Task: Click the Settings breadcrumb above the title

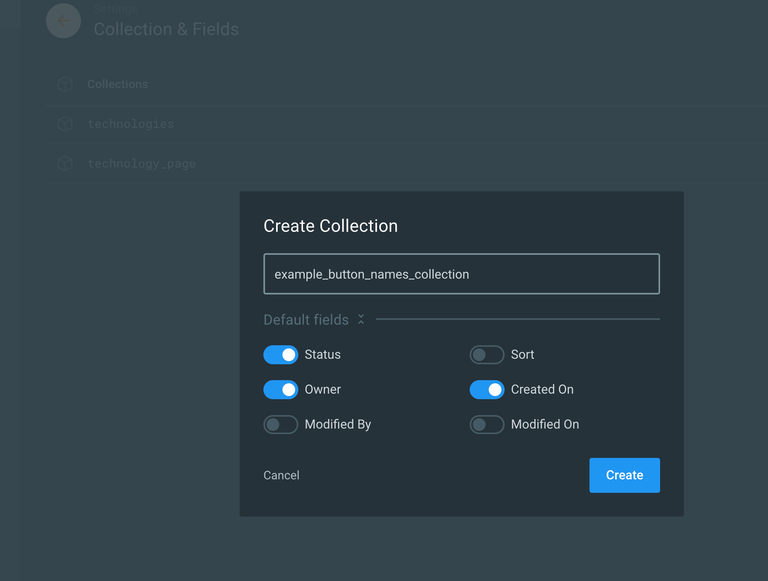Action: pos(114,9)
